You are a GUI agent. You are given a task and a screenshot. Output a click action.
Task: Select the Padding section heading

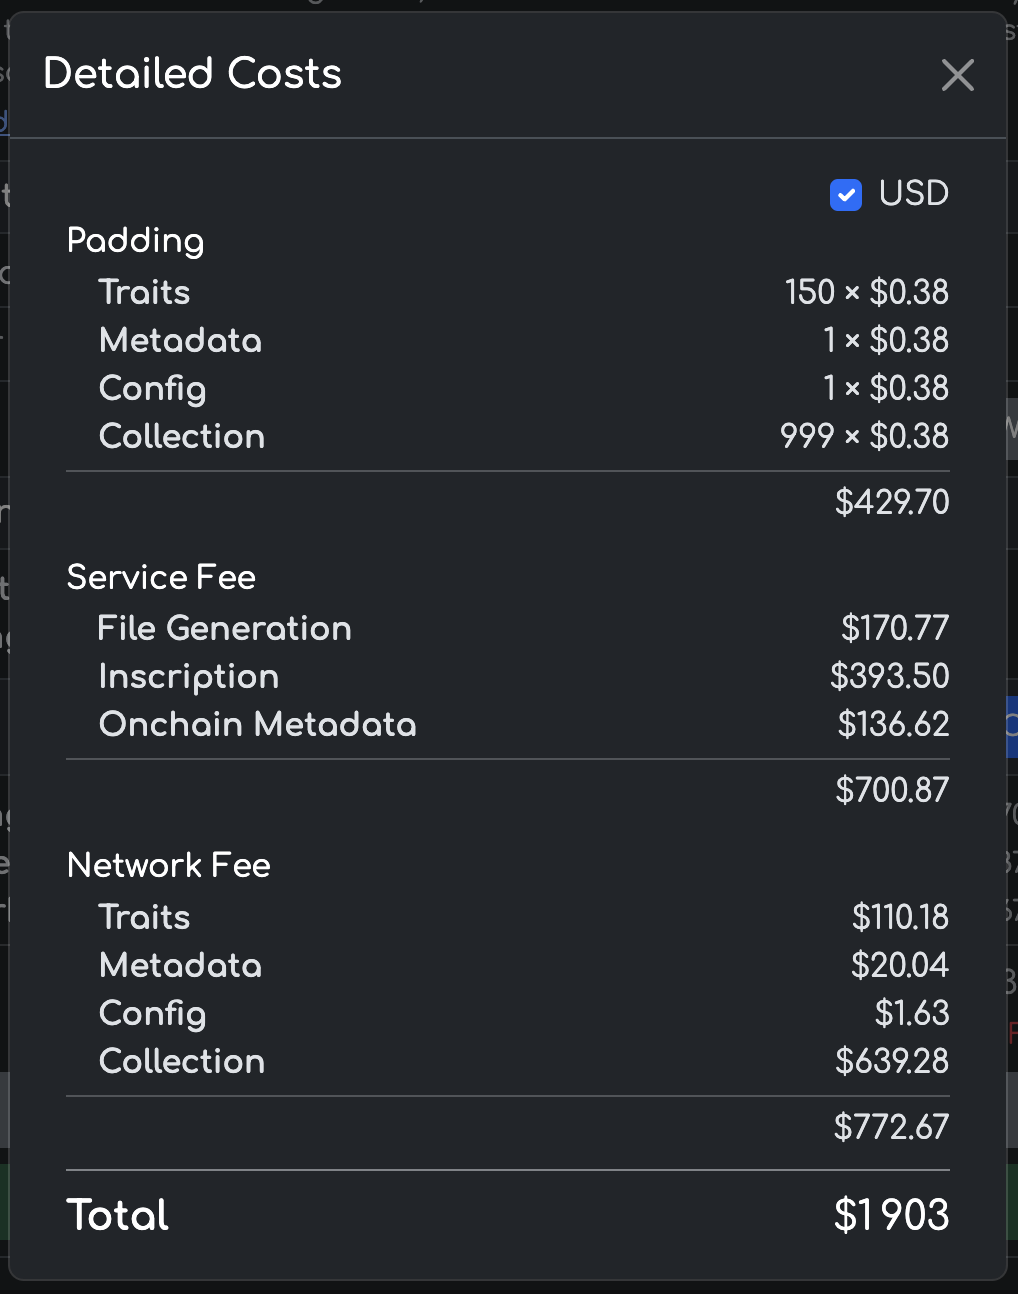click(x=135, y=241)
